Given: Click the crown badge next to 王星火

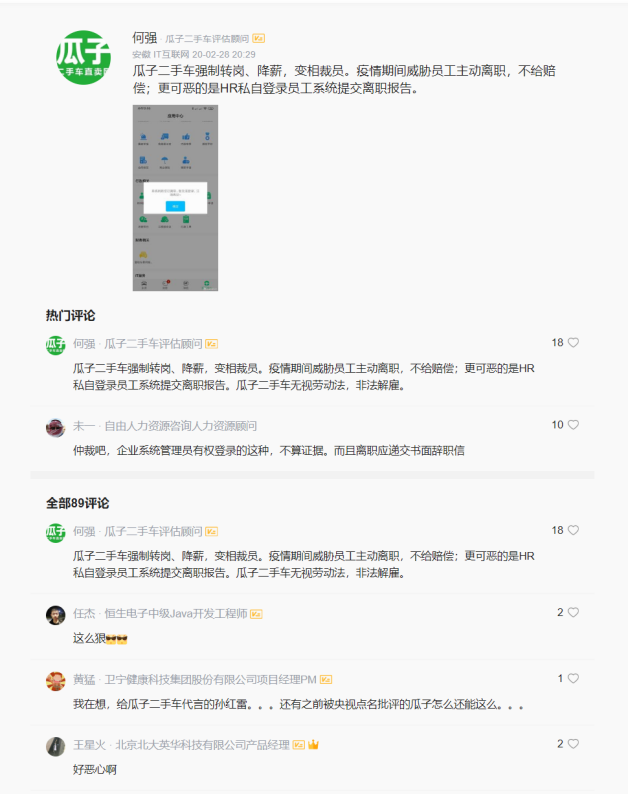Looking at the screenshot, I should [313, 745].
